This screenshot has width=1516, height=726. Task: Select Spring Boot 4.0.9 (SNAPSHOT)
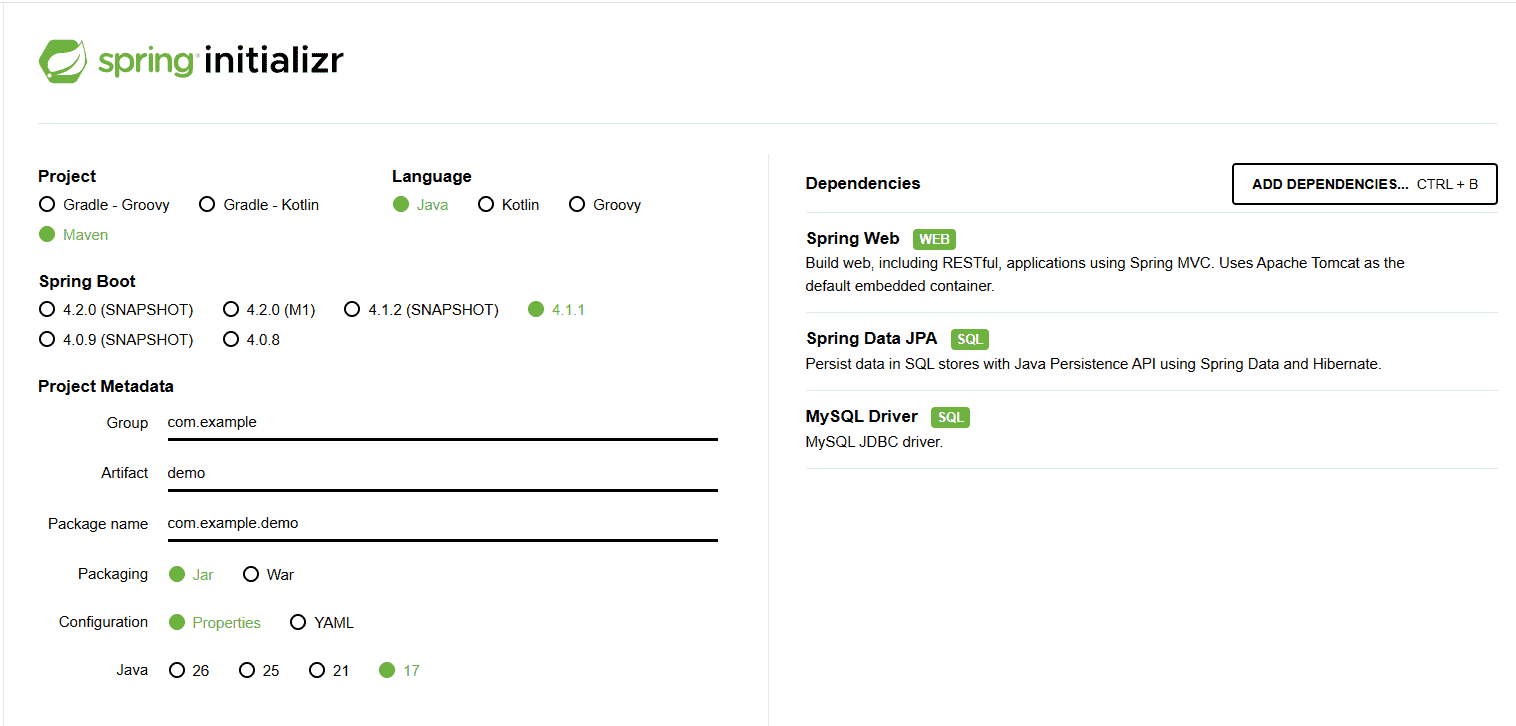(x=116, y=340)
